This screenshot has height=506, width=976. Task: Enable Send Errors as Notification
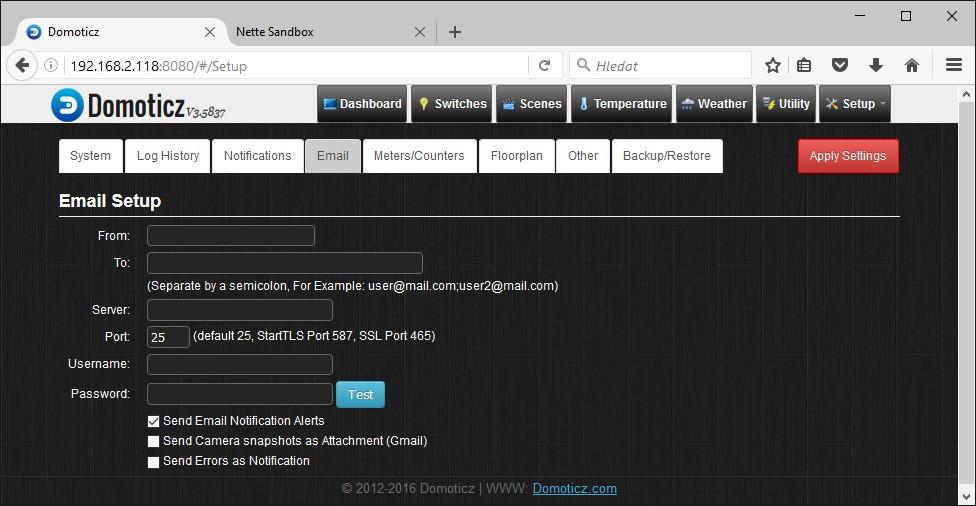(153, 462)
